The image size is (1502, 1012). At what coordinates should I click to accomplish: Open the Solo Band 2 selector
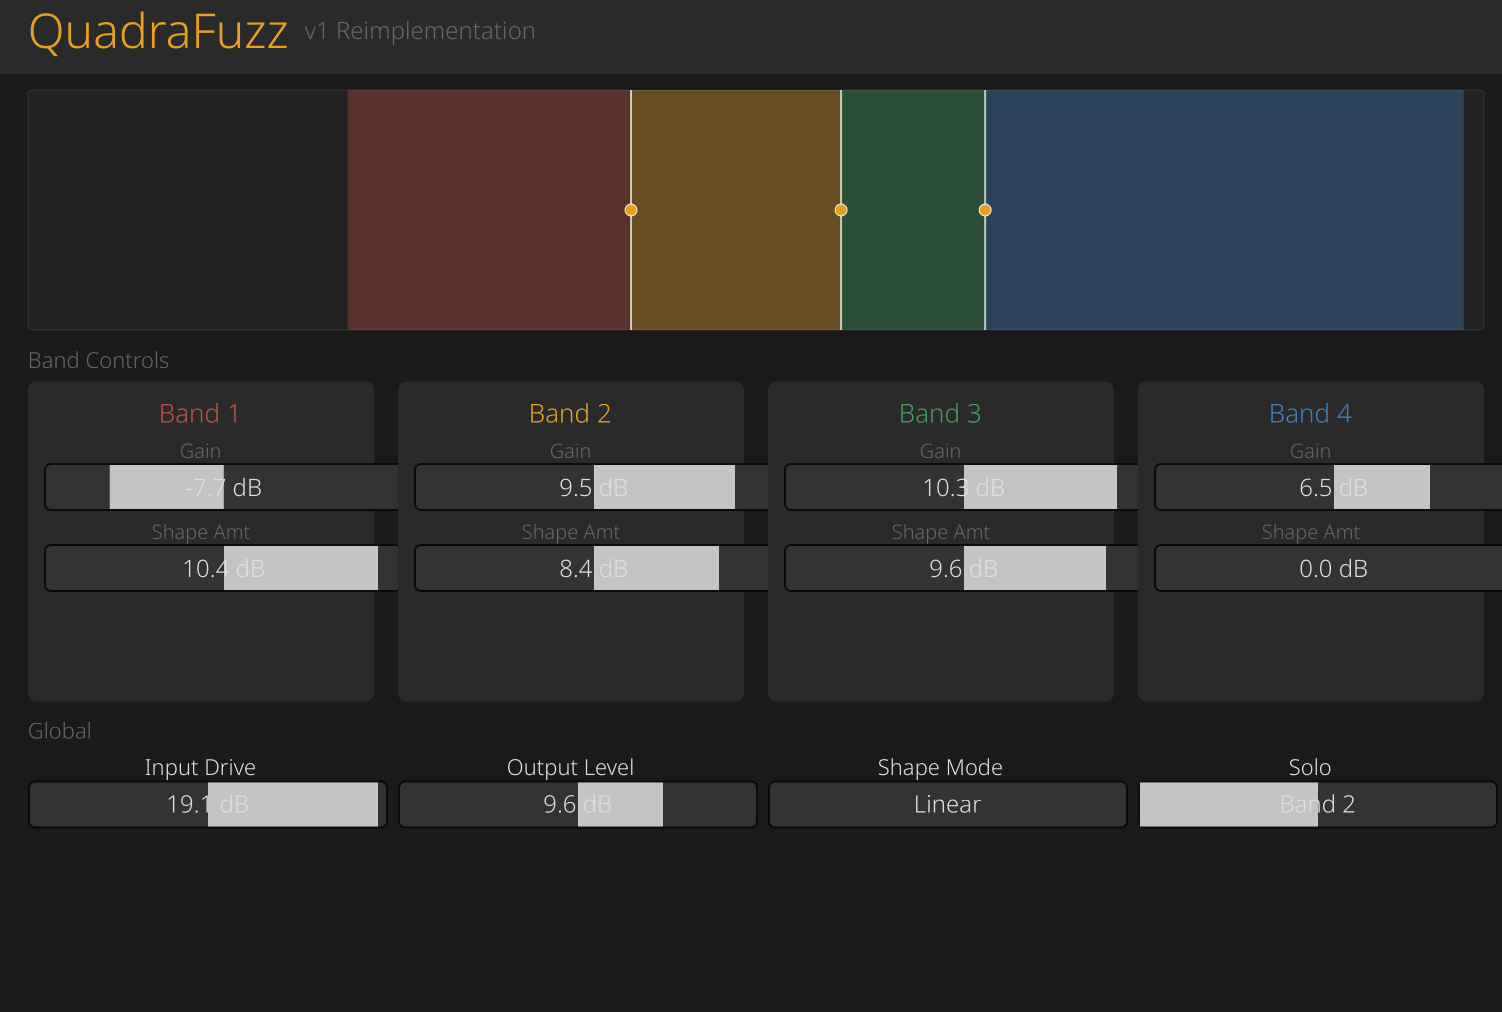(x=1317, y=804)
